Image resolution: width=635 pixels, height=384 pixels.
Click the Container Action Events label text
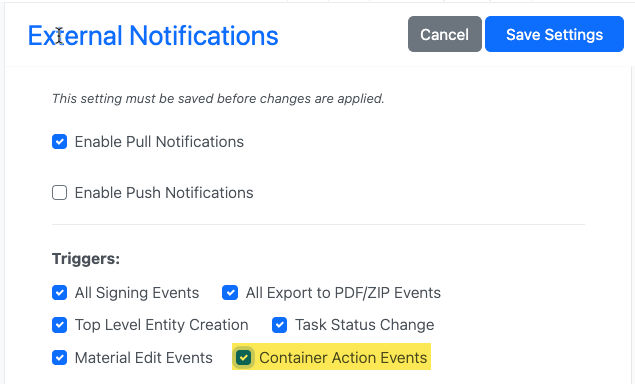click(x=343, y=358)
